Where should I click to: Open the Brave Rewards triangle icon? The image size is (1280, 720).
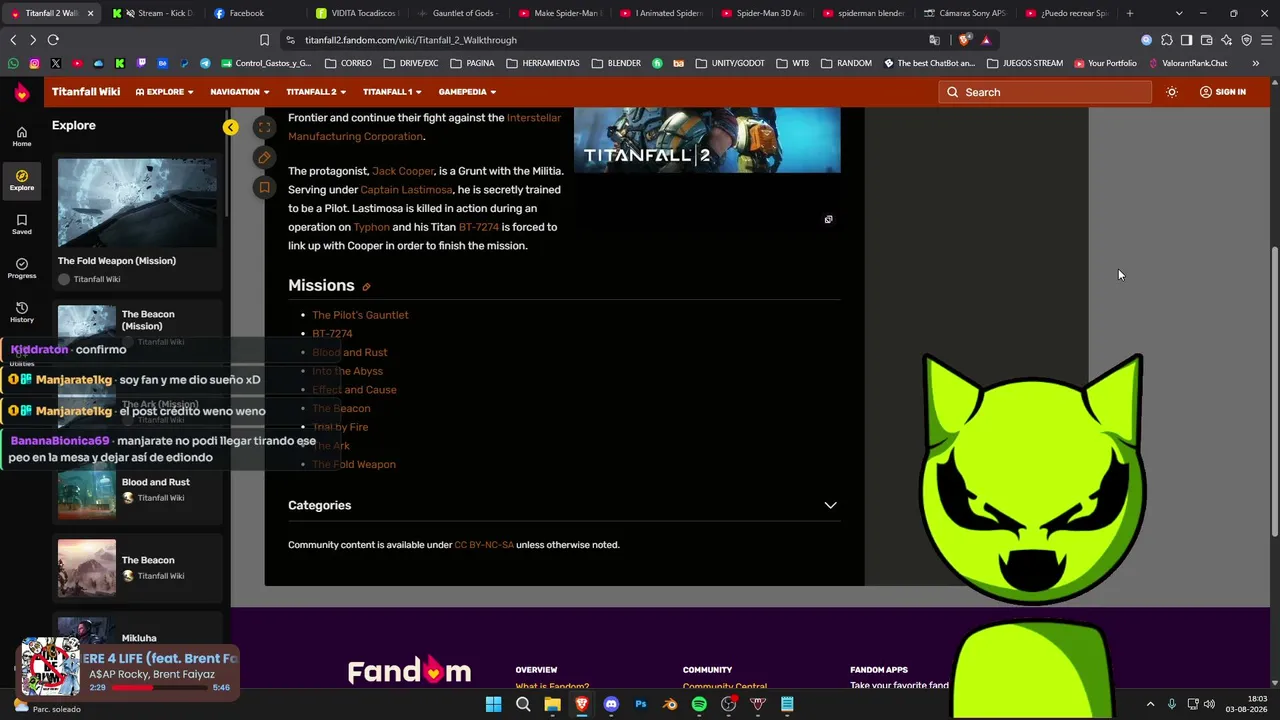(x=986, y=40)
